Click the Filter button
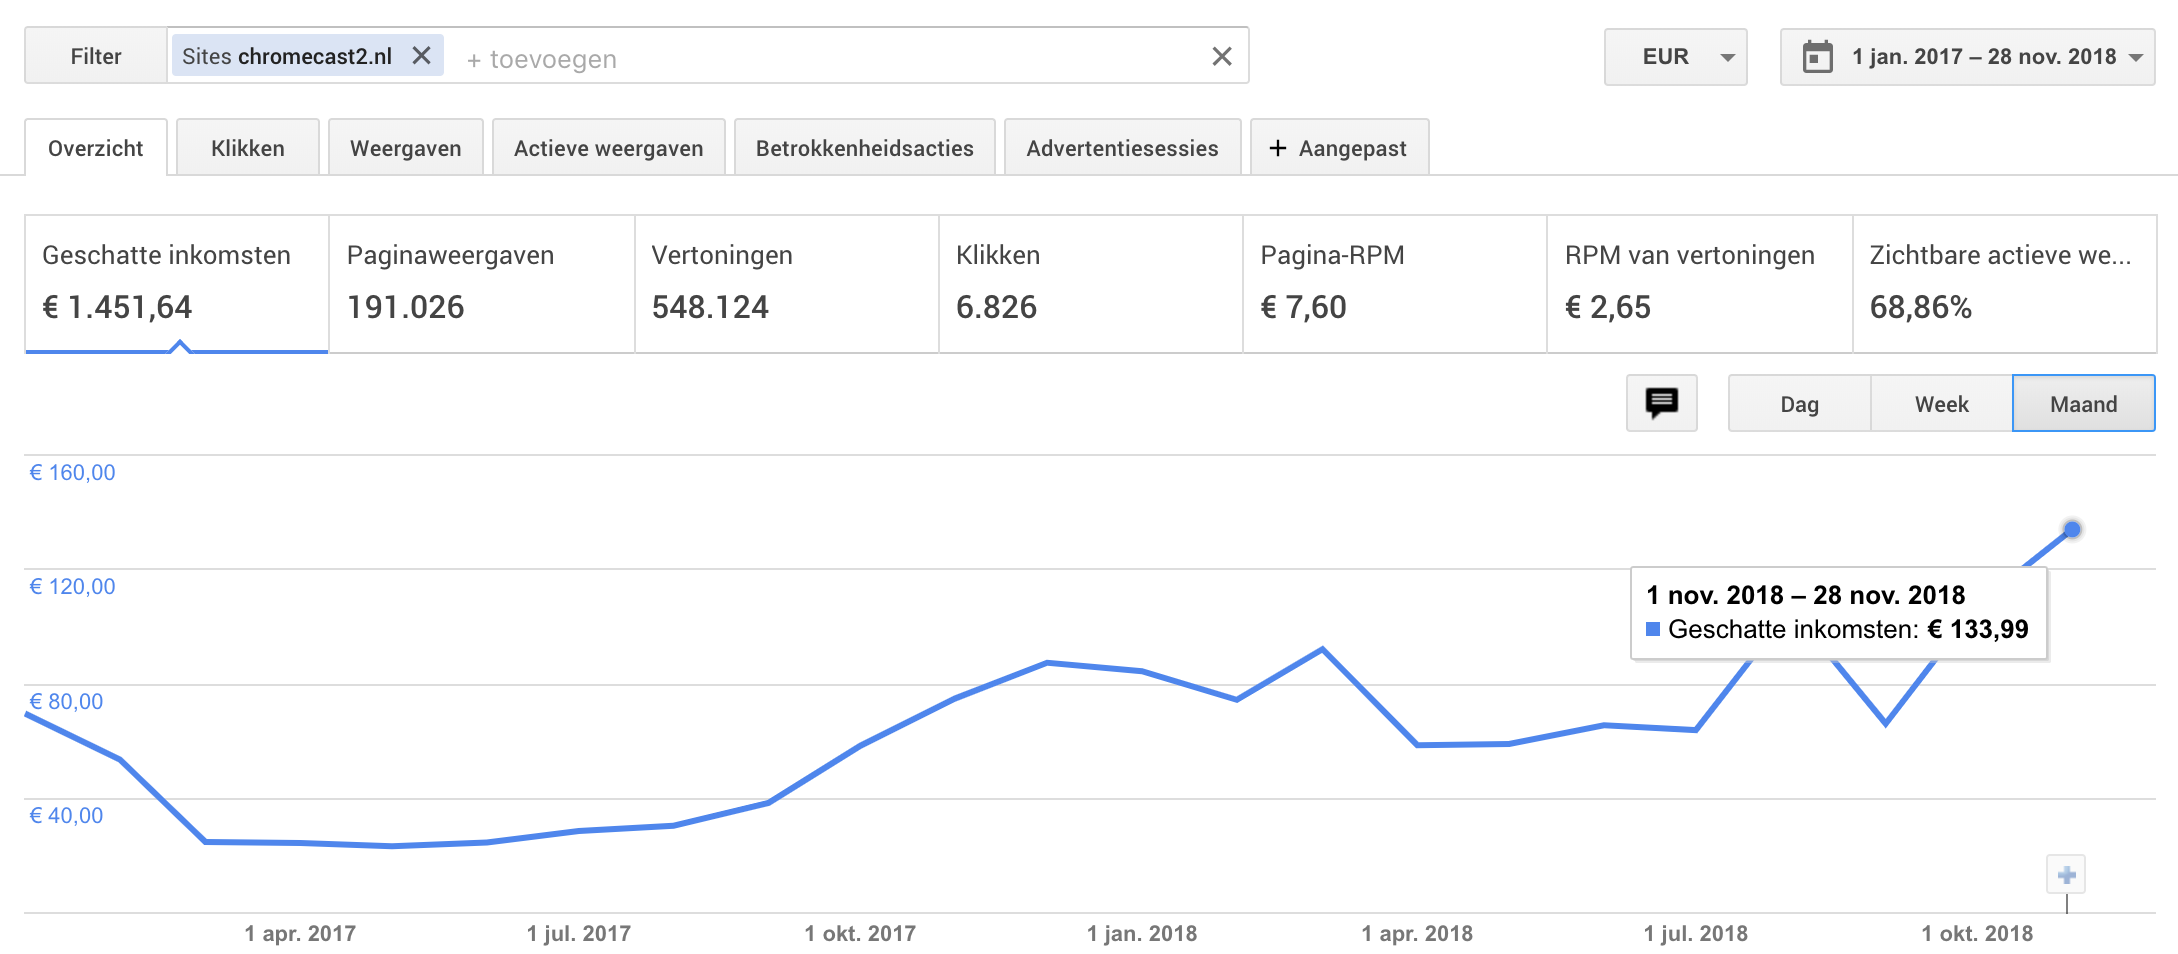 click(96, 56)
